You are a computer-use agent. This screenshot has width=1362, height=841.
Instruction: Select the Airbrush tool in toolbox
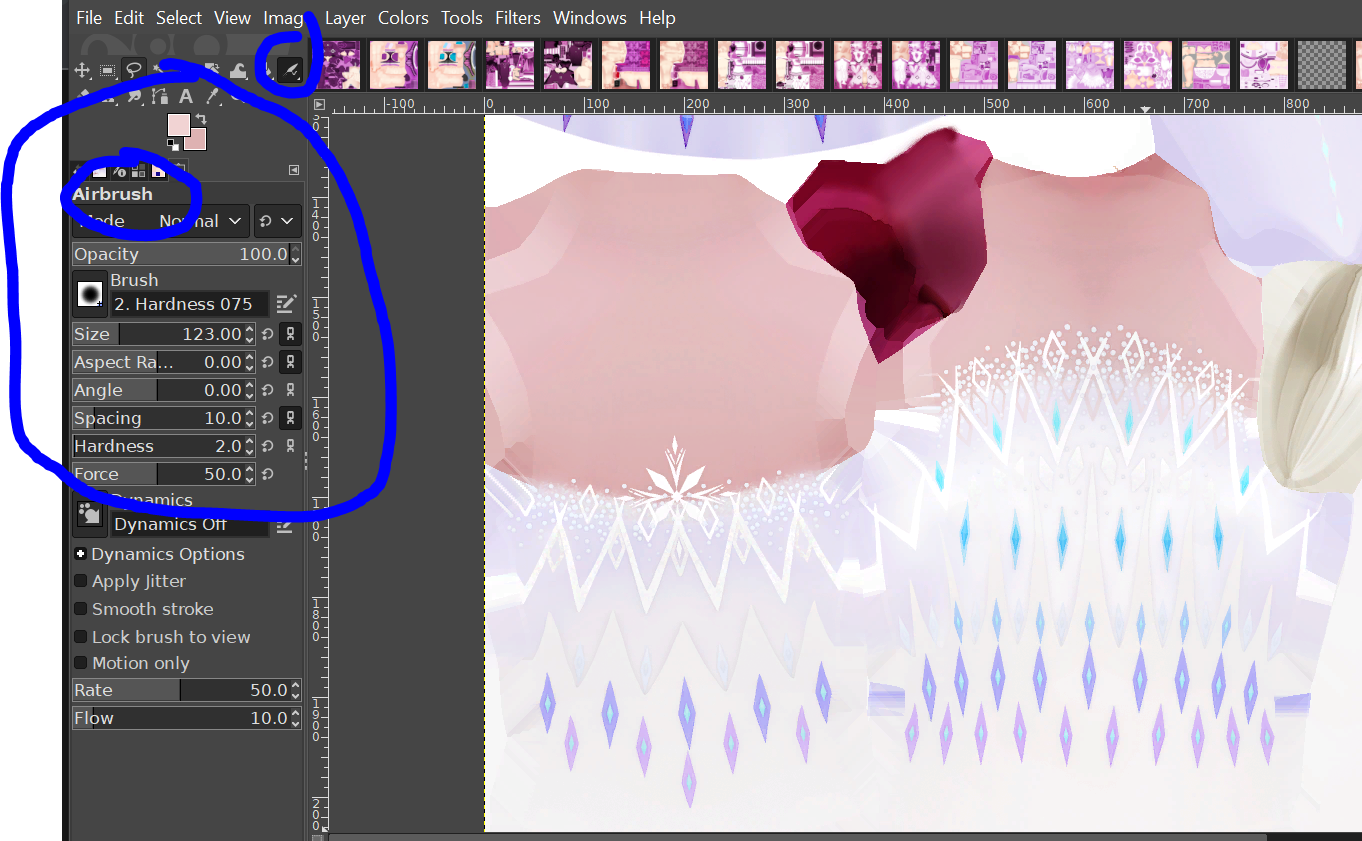tap(290, 70)
